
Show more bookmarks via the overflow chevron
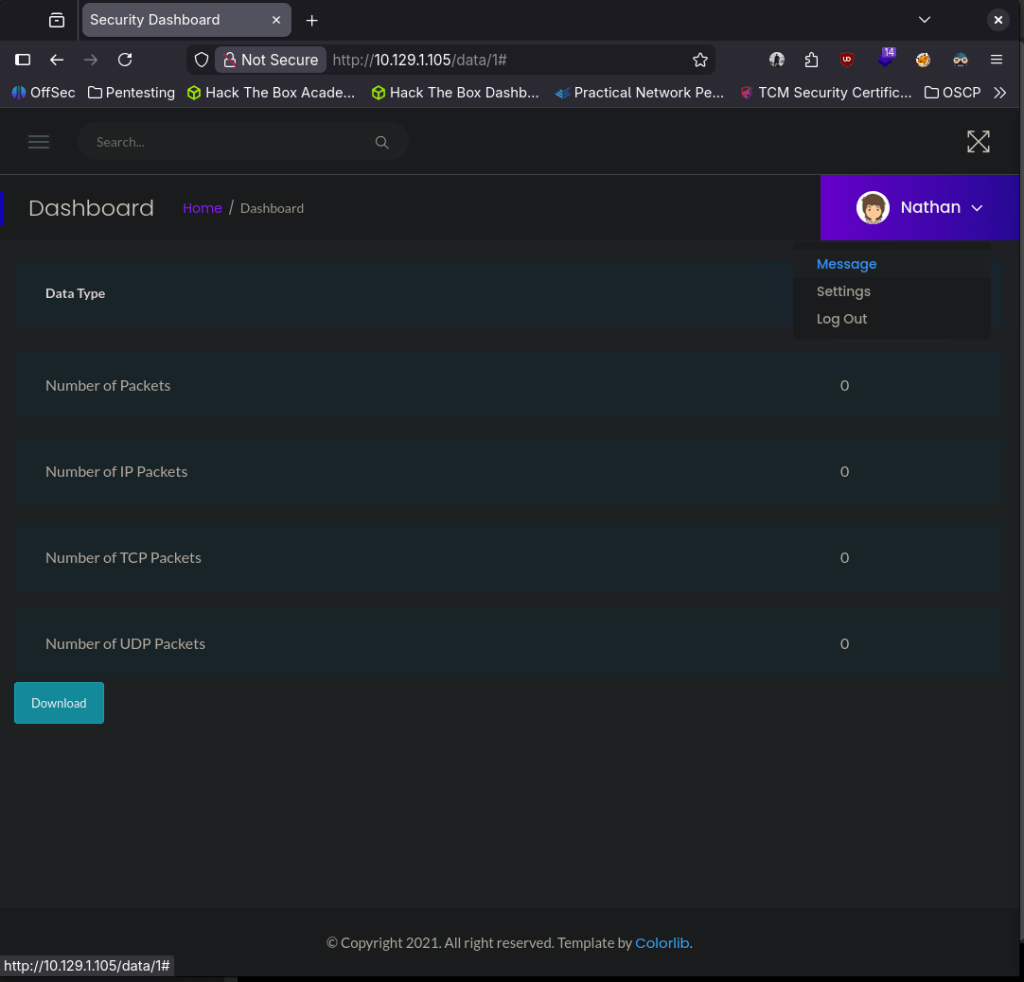tap(999, 93)
